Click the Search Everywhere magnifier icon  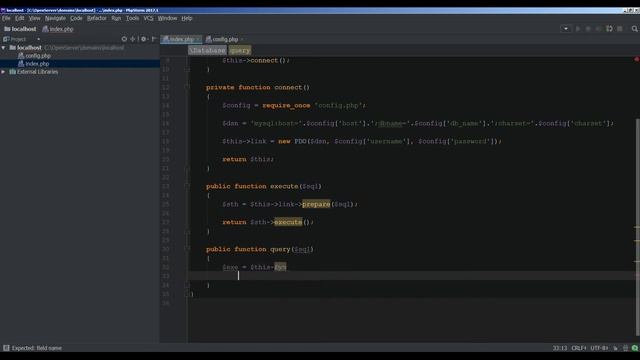click(635, 29)
